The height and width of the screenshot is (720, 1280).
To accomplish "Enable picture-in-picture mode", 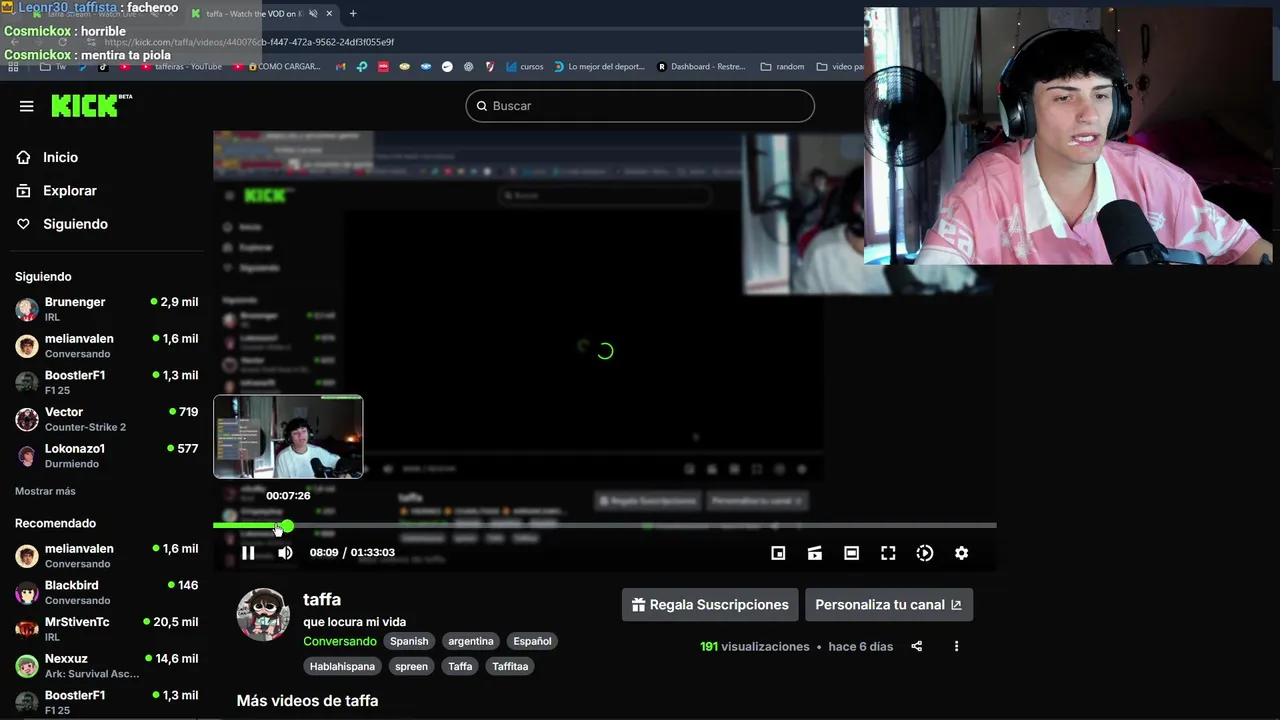I will pyautogui.click(x=778, y=553).
